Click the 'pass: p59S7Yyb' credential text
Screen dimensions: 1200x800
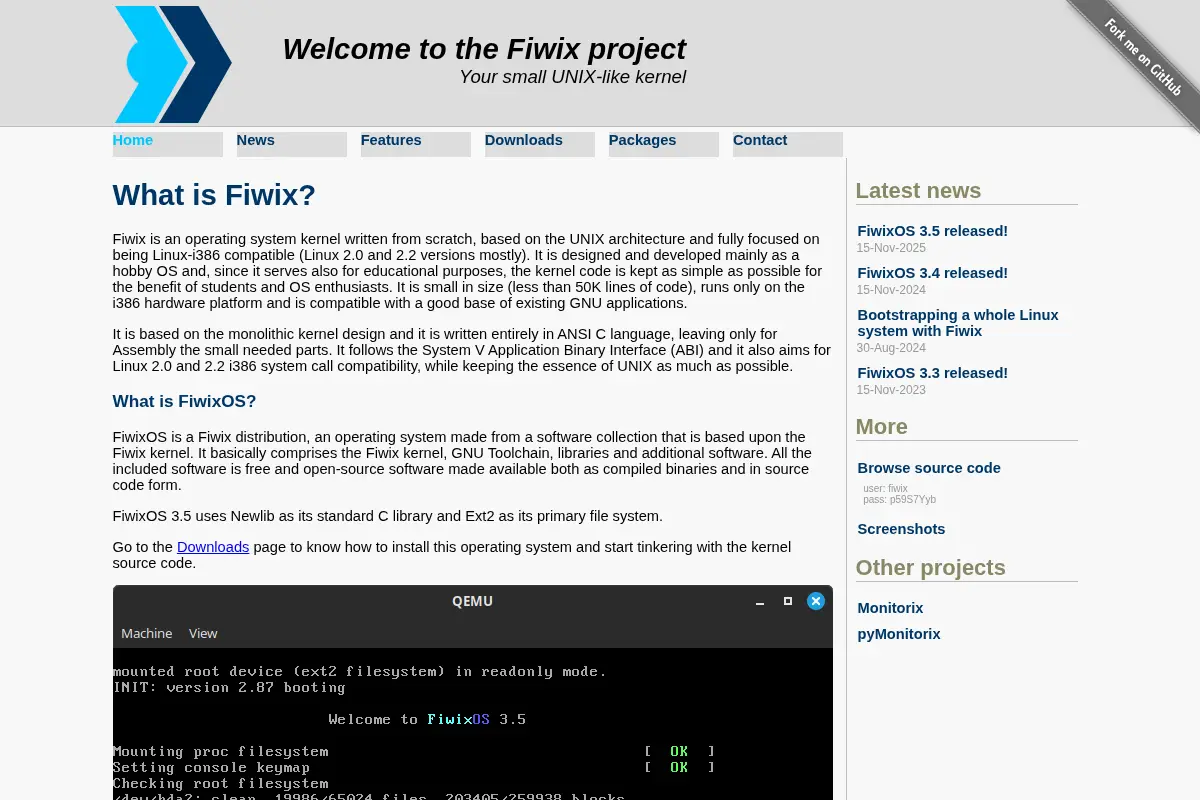(900, 499)
